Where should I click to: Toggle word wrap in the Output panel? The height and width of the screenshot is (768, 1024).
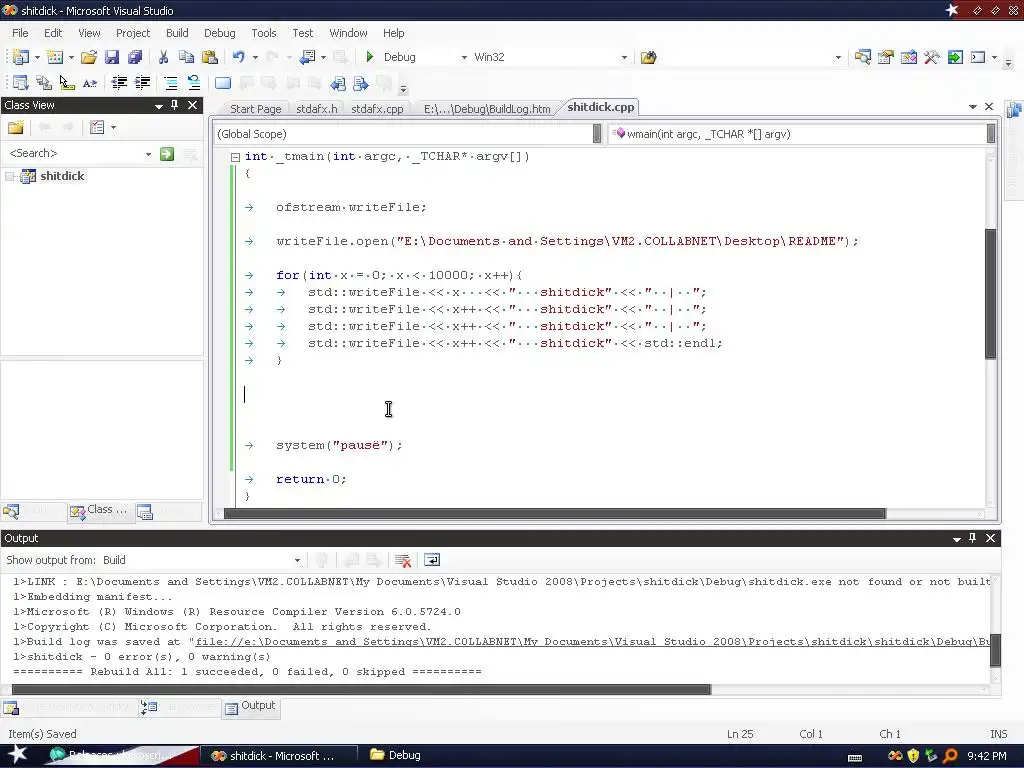pyautogui.click(x=432, y=560)
